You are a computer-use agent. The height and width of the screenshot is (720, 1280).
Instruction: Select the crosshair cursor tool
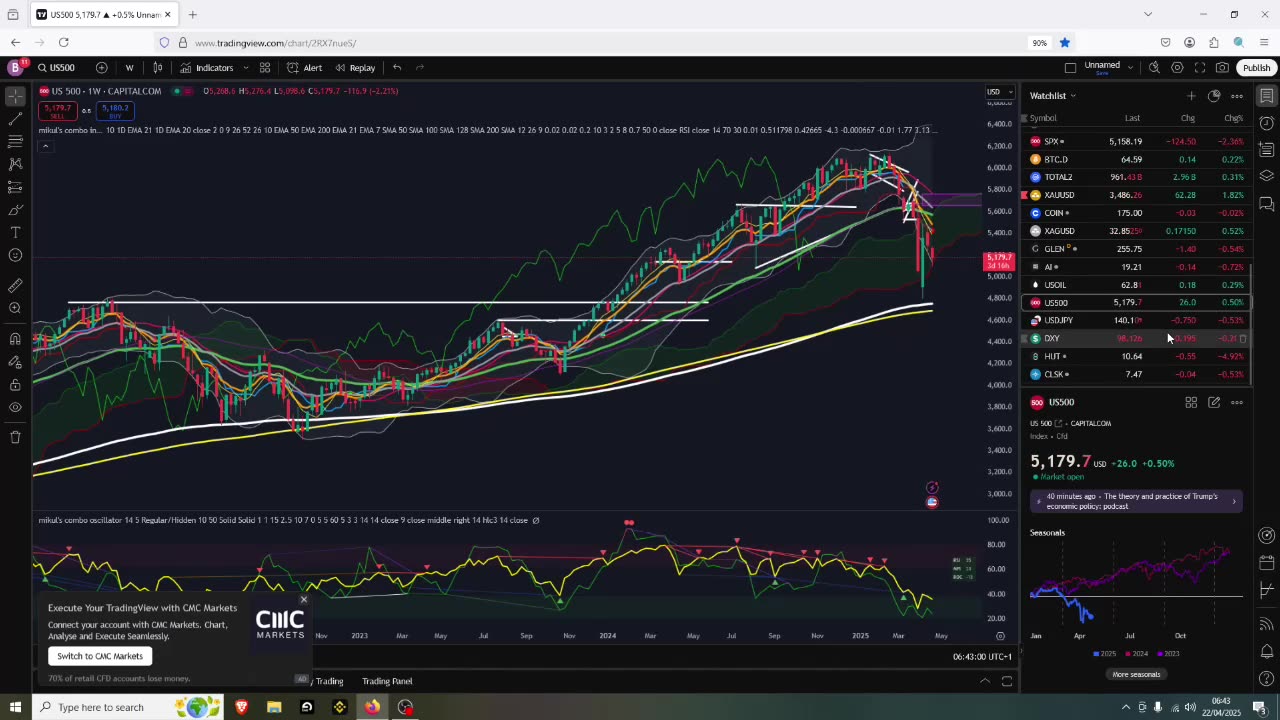(15, 97)
